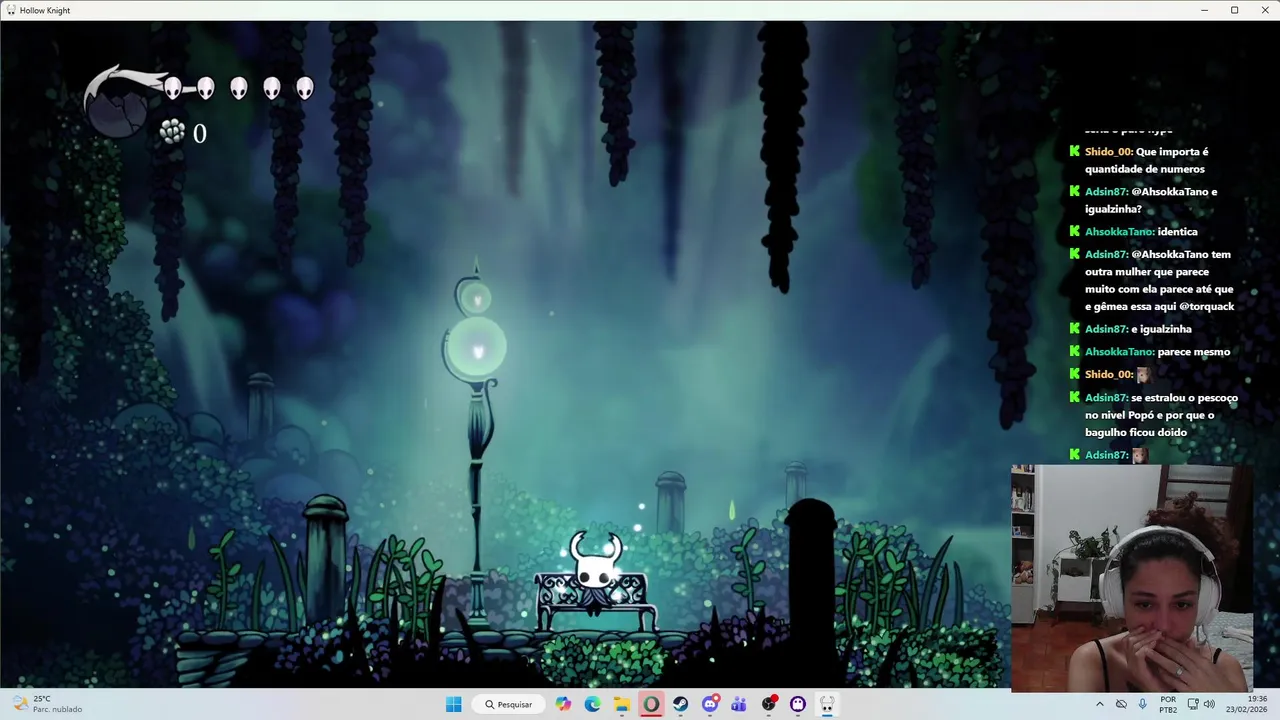
Task: Open the POR PTB2 keyboard language switcher
Action: tap(1168, 704)
